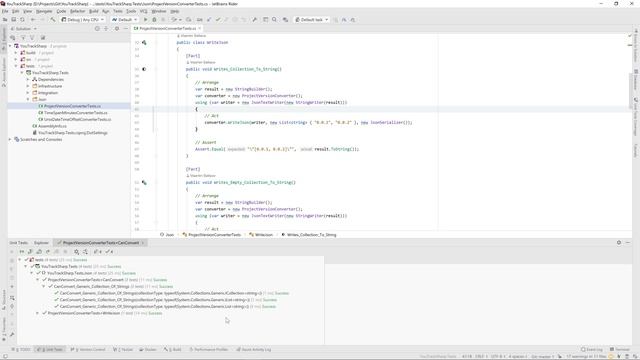This screenshot has width=640, height=360.
Task: Open the NuGet tool window button
Action: 123,349
